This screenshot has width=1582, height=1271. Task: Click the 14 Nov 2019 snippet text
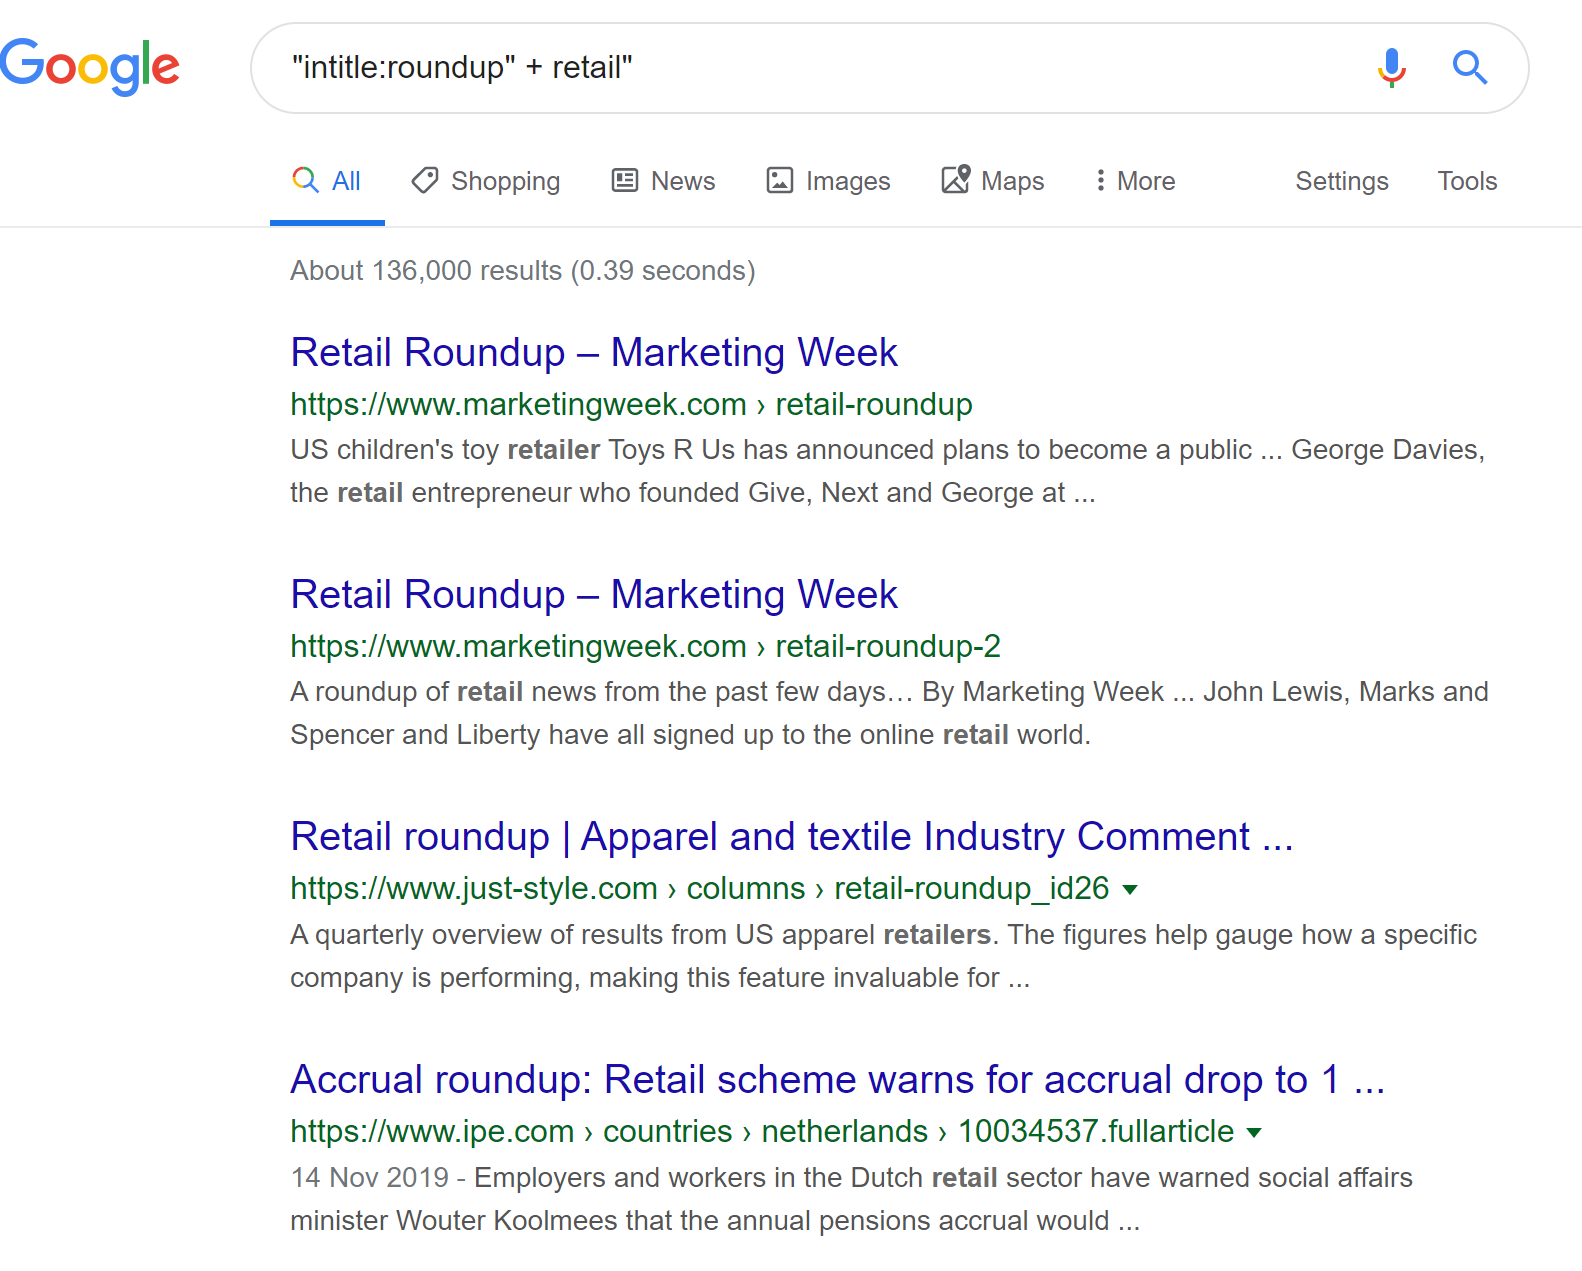(851, 1199)
